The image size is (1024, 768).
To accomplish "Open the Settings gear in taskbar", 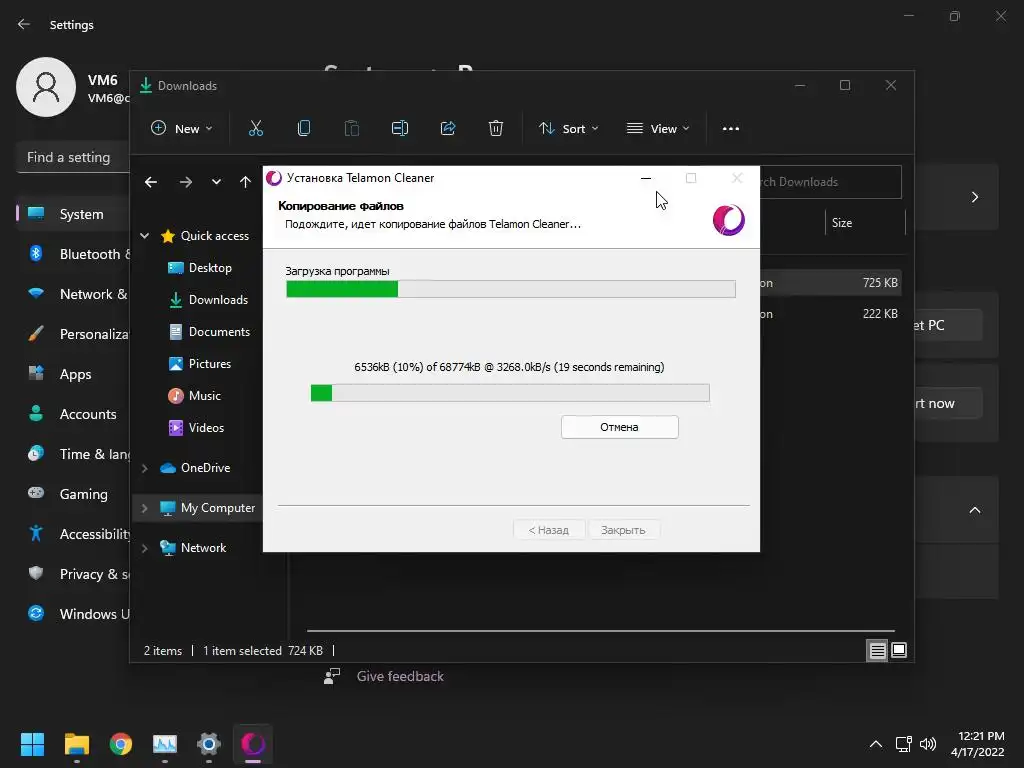I will (x=209, y=744).
